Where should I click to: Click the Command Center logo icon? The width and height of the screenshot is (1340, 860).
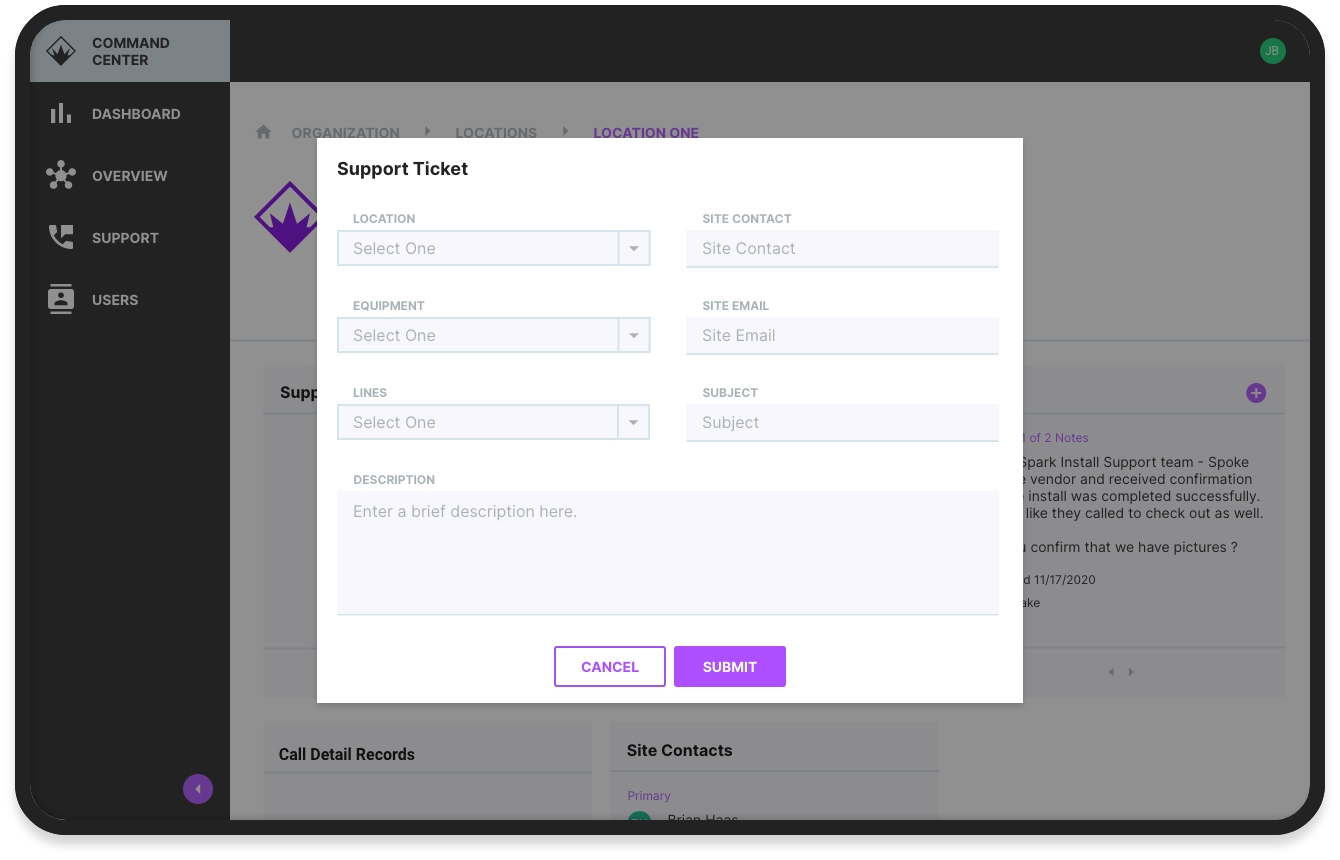tap(61, 52)
